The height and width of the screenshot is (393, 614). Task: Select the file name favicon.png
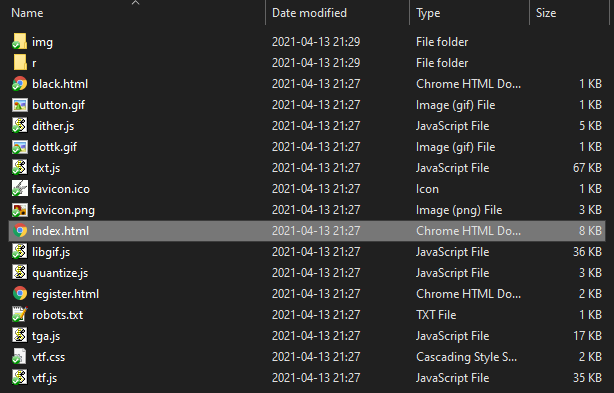[x=63, y=210]
